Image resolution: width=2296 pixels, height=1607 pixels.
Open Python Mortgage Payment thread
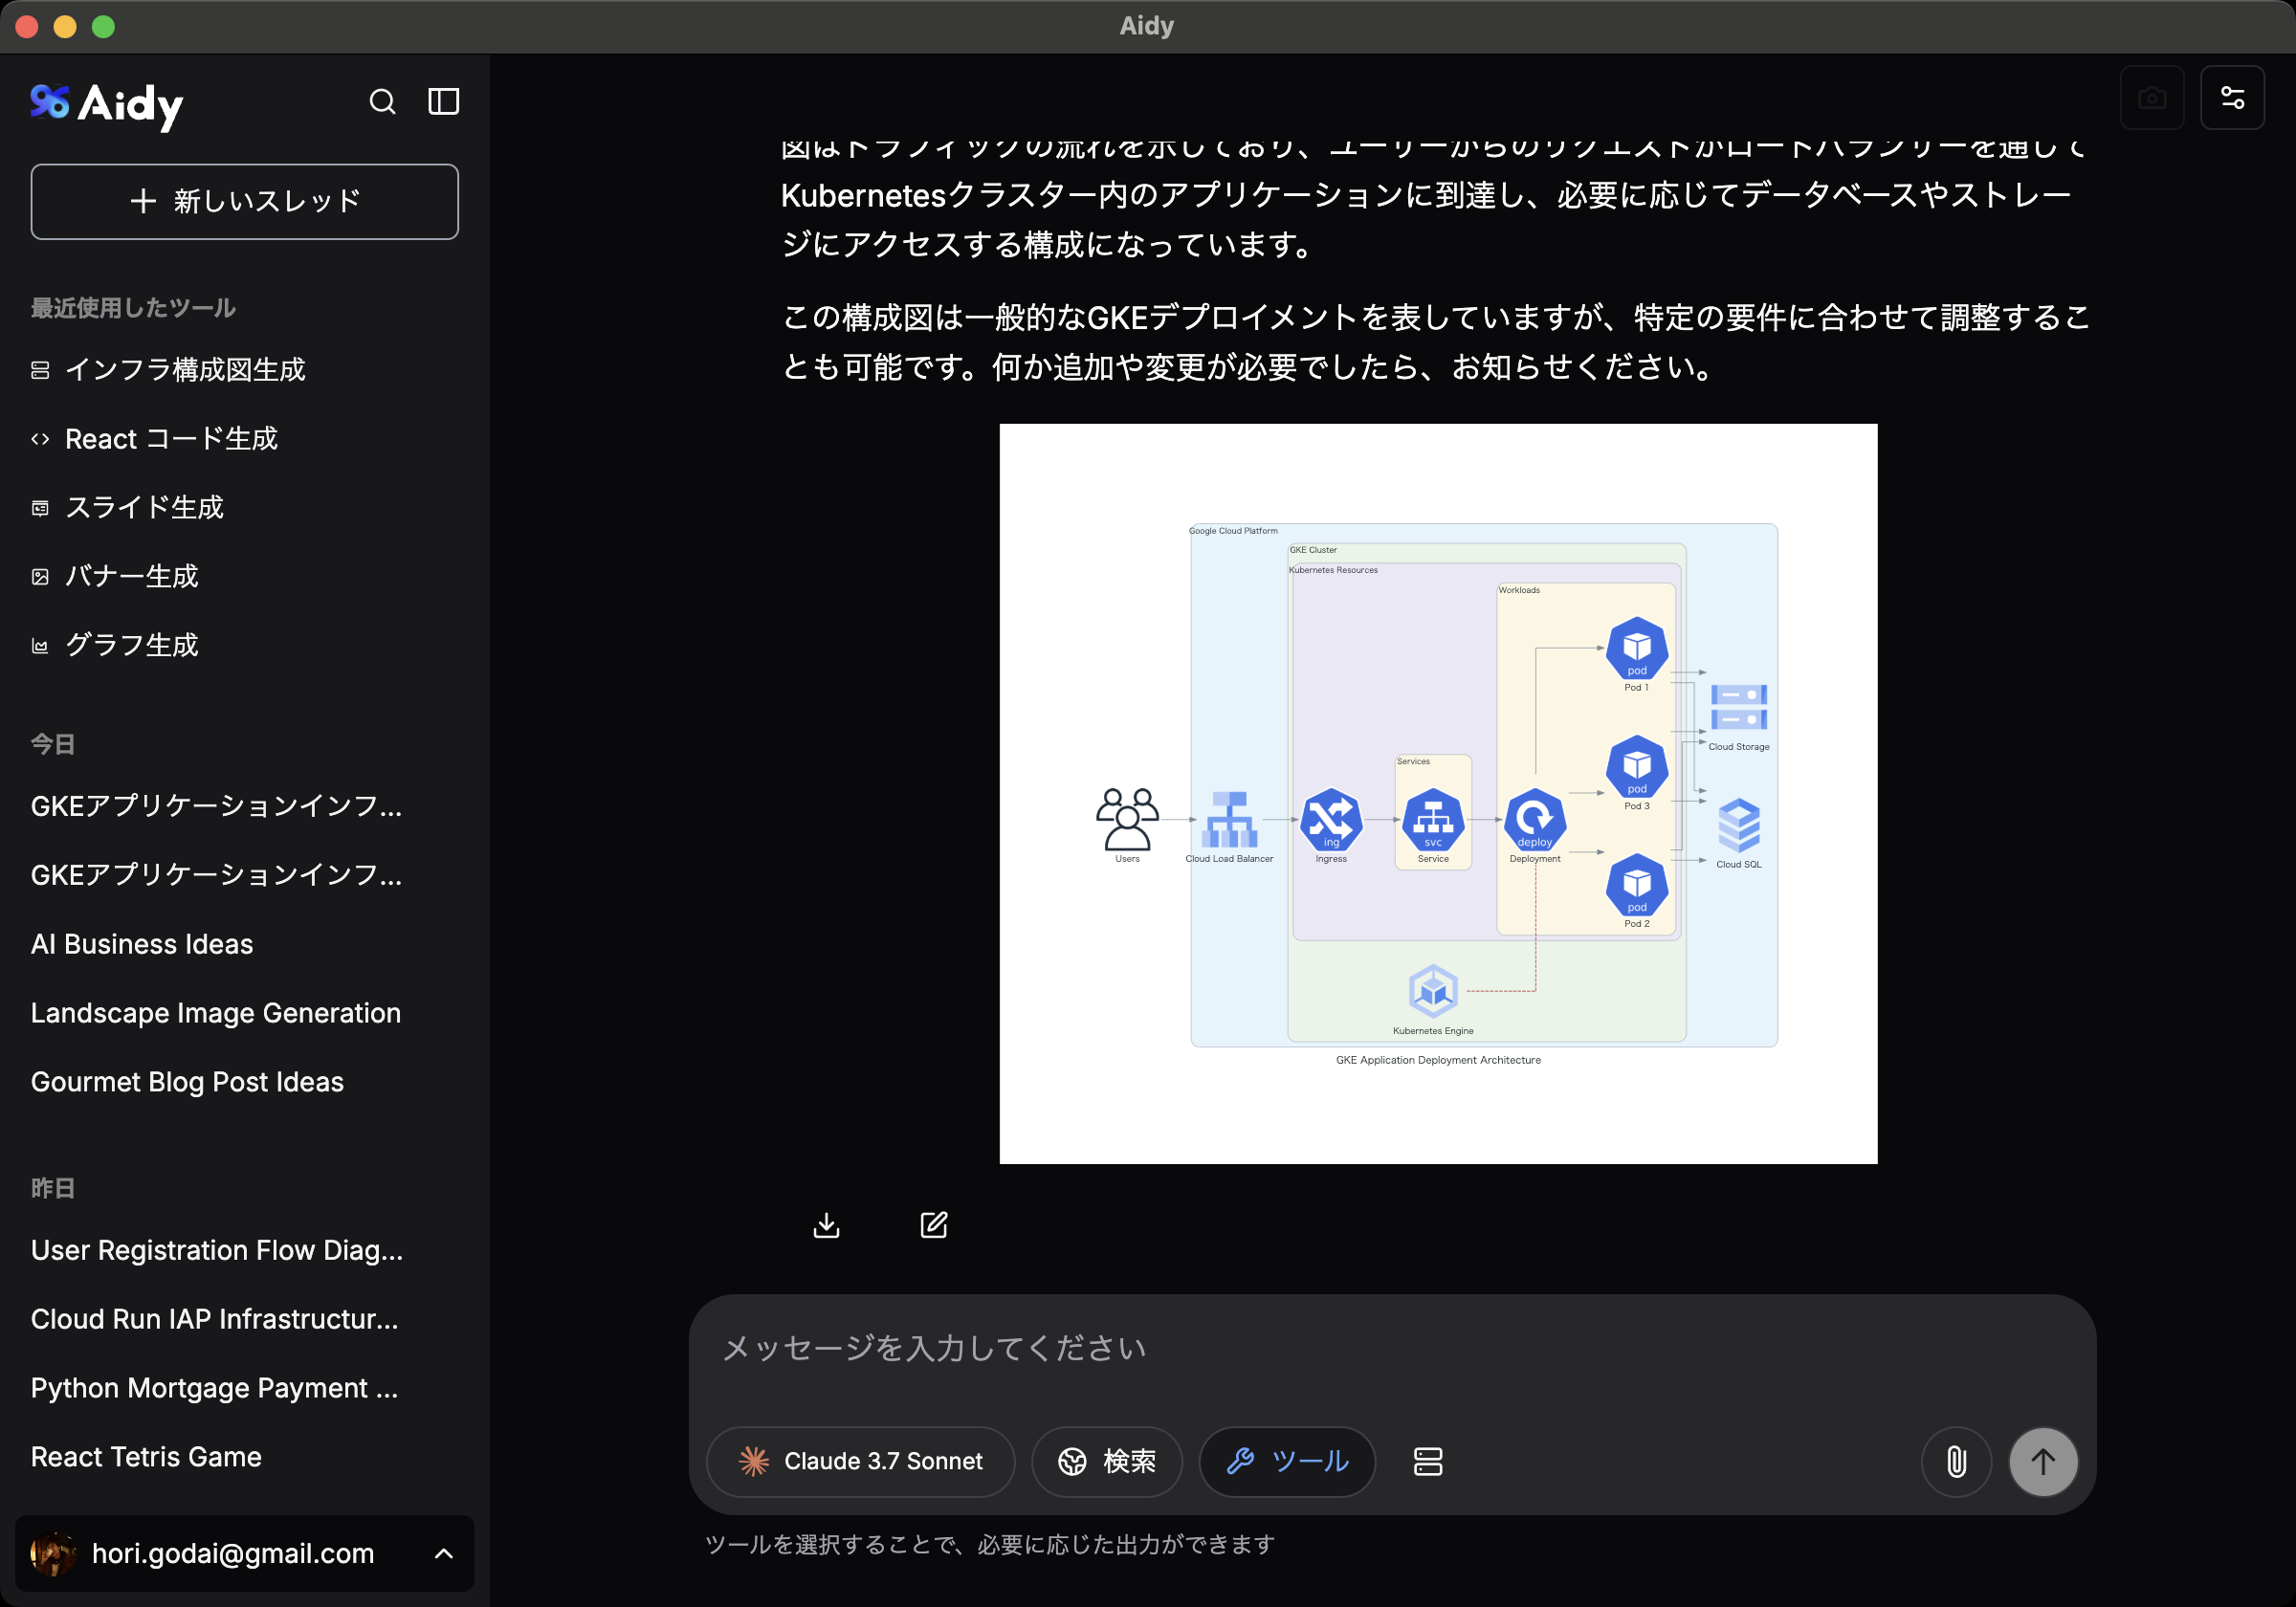click(214, 1389)
